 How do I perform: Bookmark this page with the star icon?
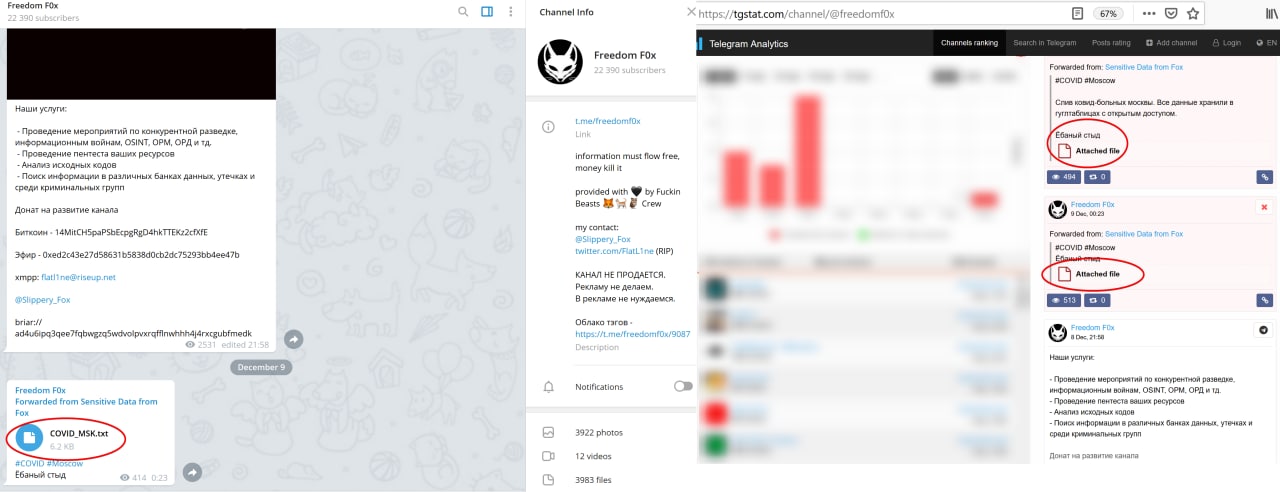tap(1193, 14)
